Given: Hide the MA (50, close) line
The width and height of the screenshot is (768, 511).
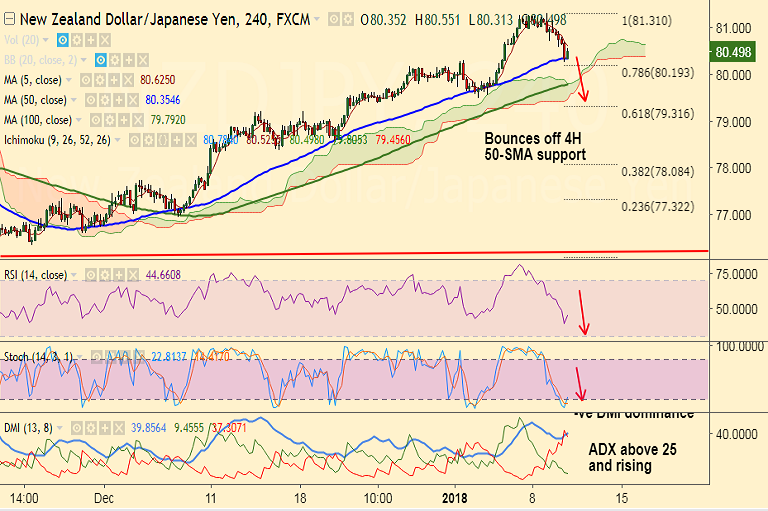Looking at the screenshot, I should 91,100.
